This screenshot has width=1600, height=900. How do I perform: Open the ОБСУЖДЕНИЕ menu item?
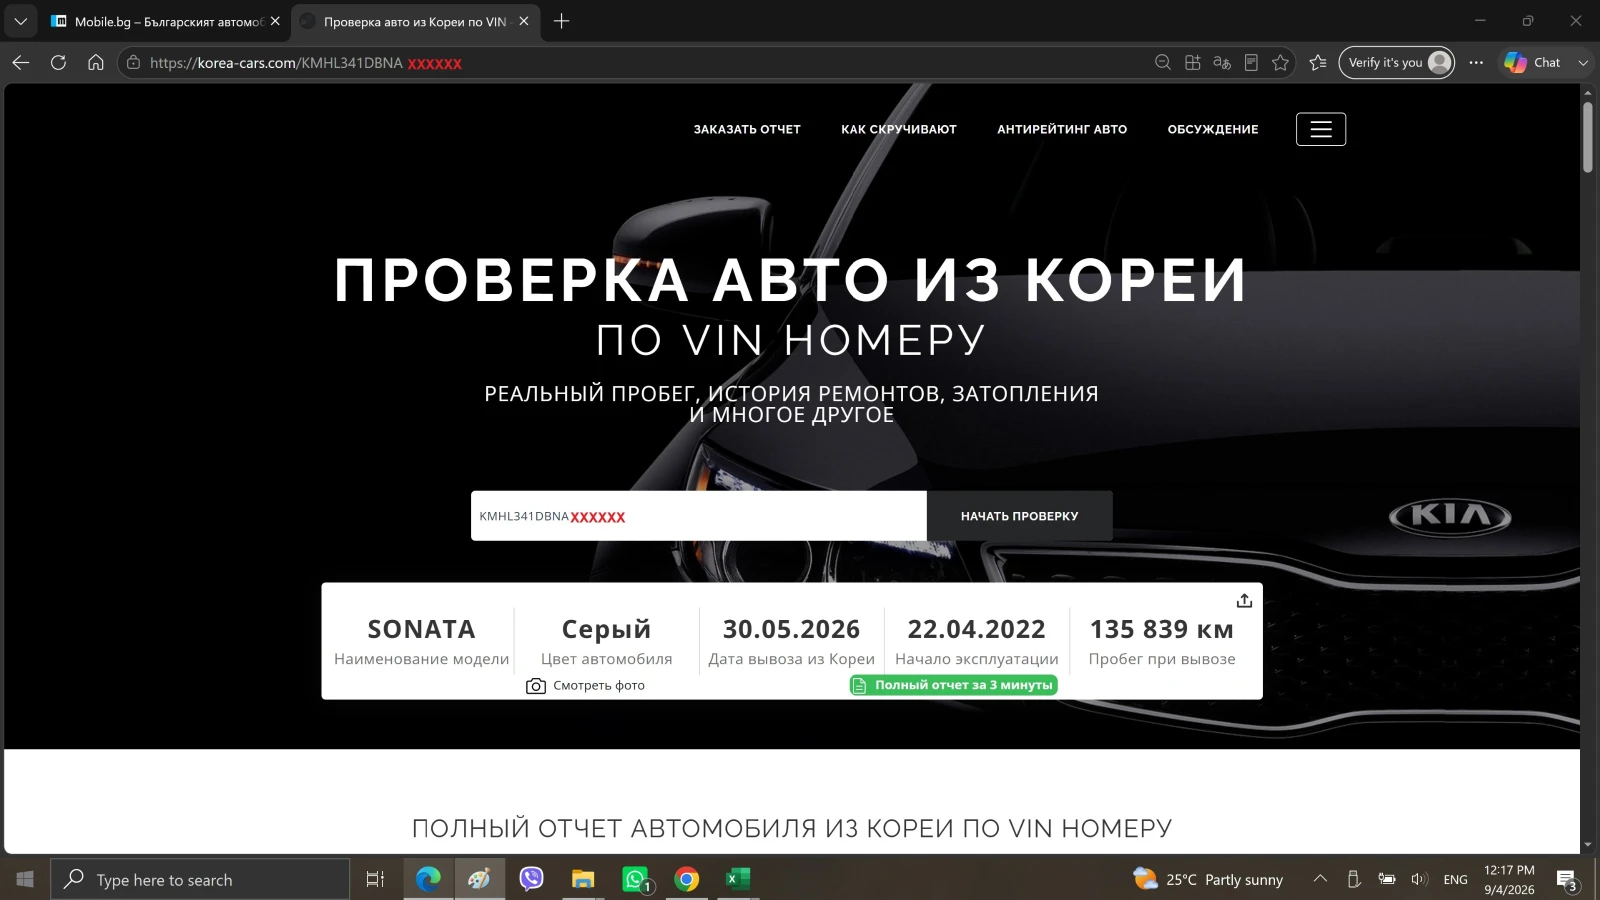(x=1213, y=129)
